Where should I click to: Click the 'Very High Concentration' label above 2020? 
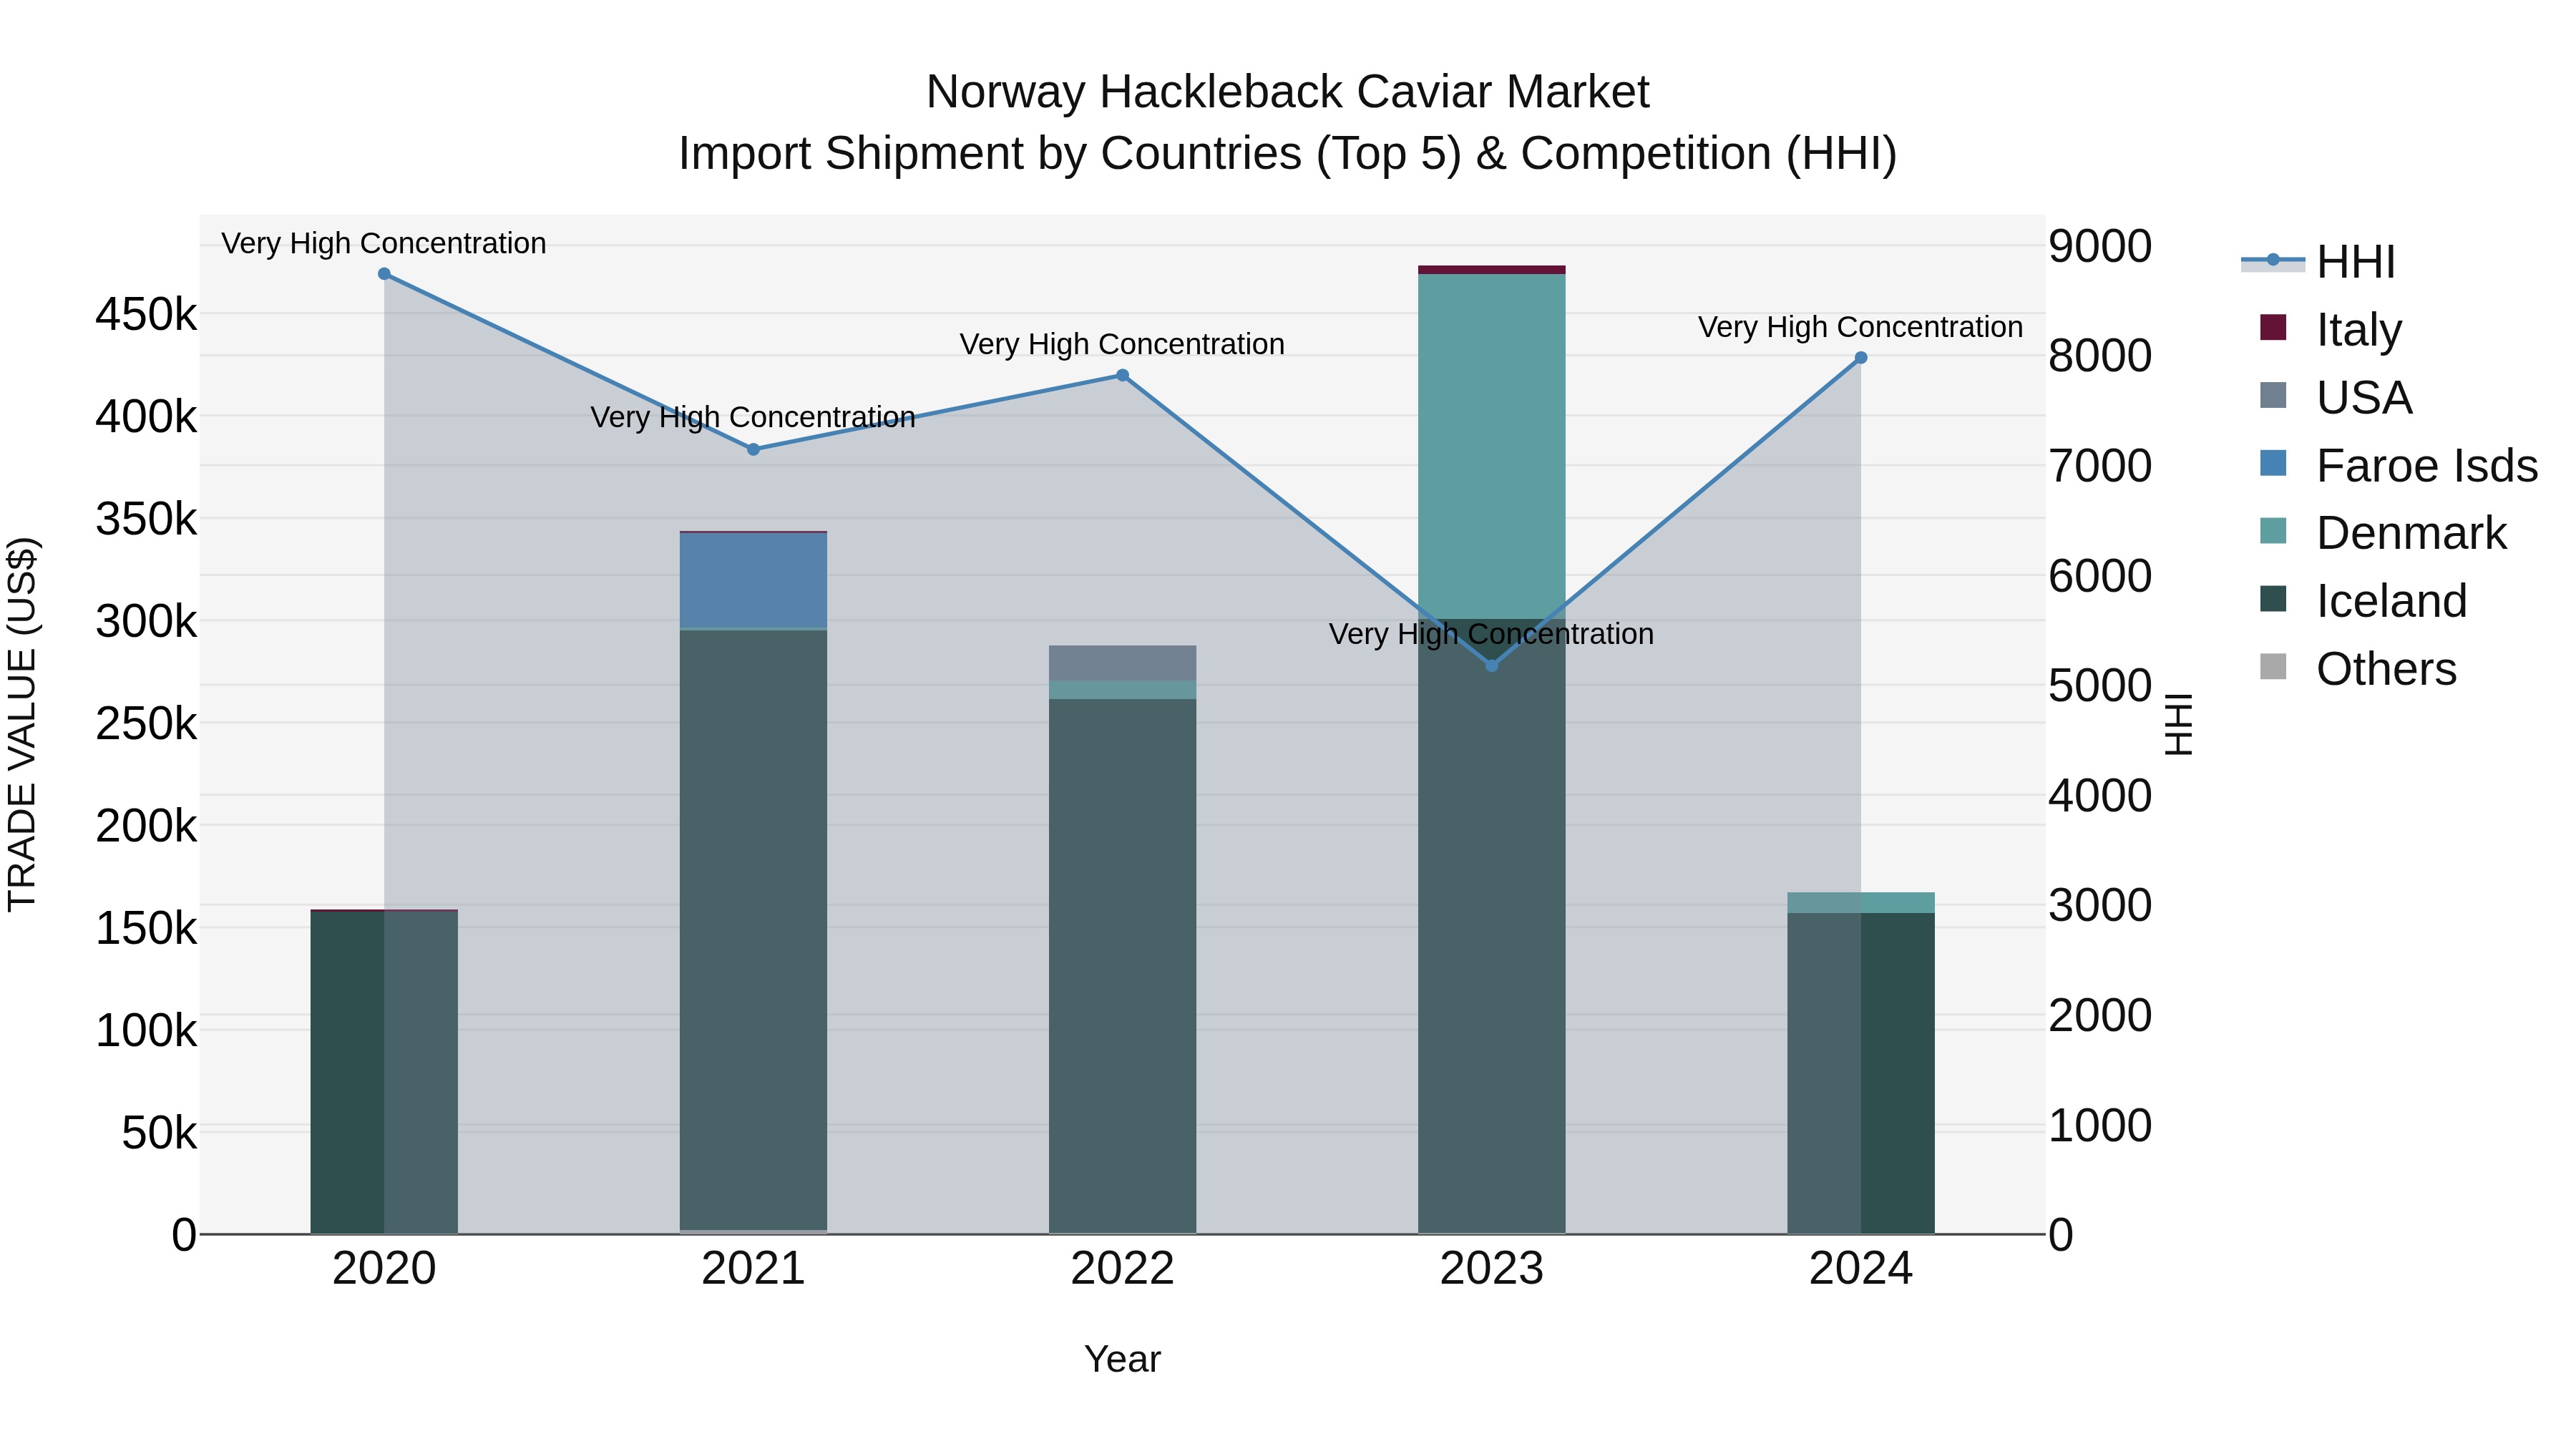pos(384,243)
